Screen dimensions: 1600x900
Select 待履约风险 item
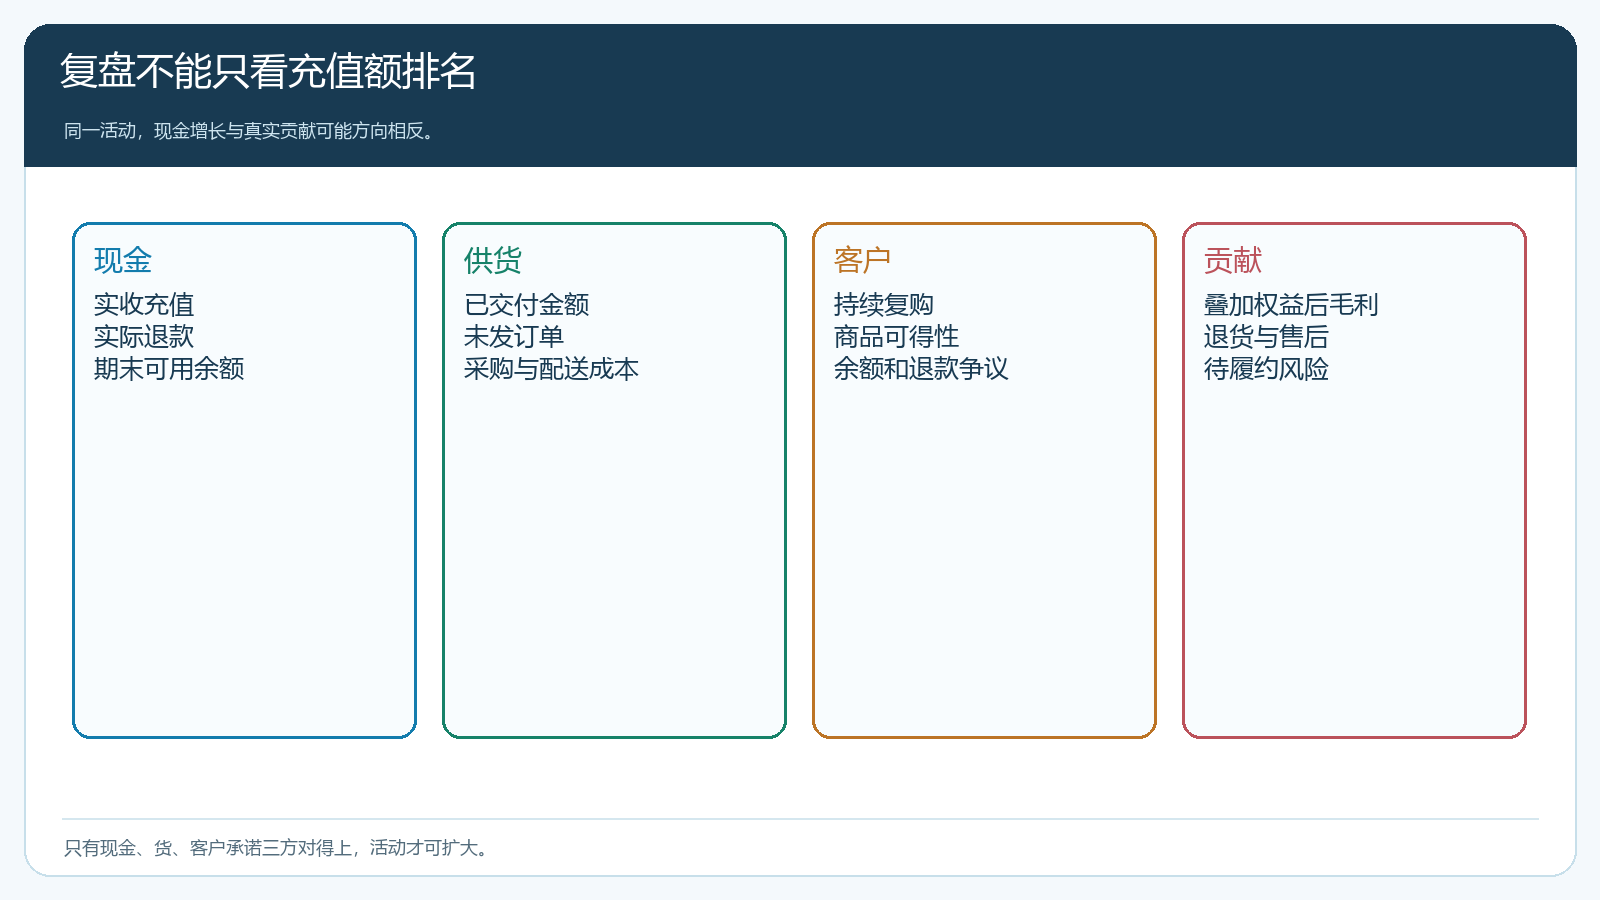1266,368
